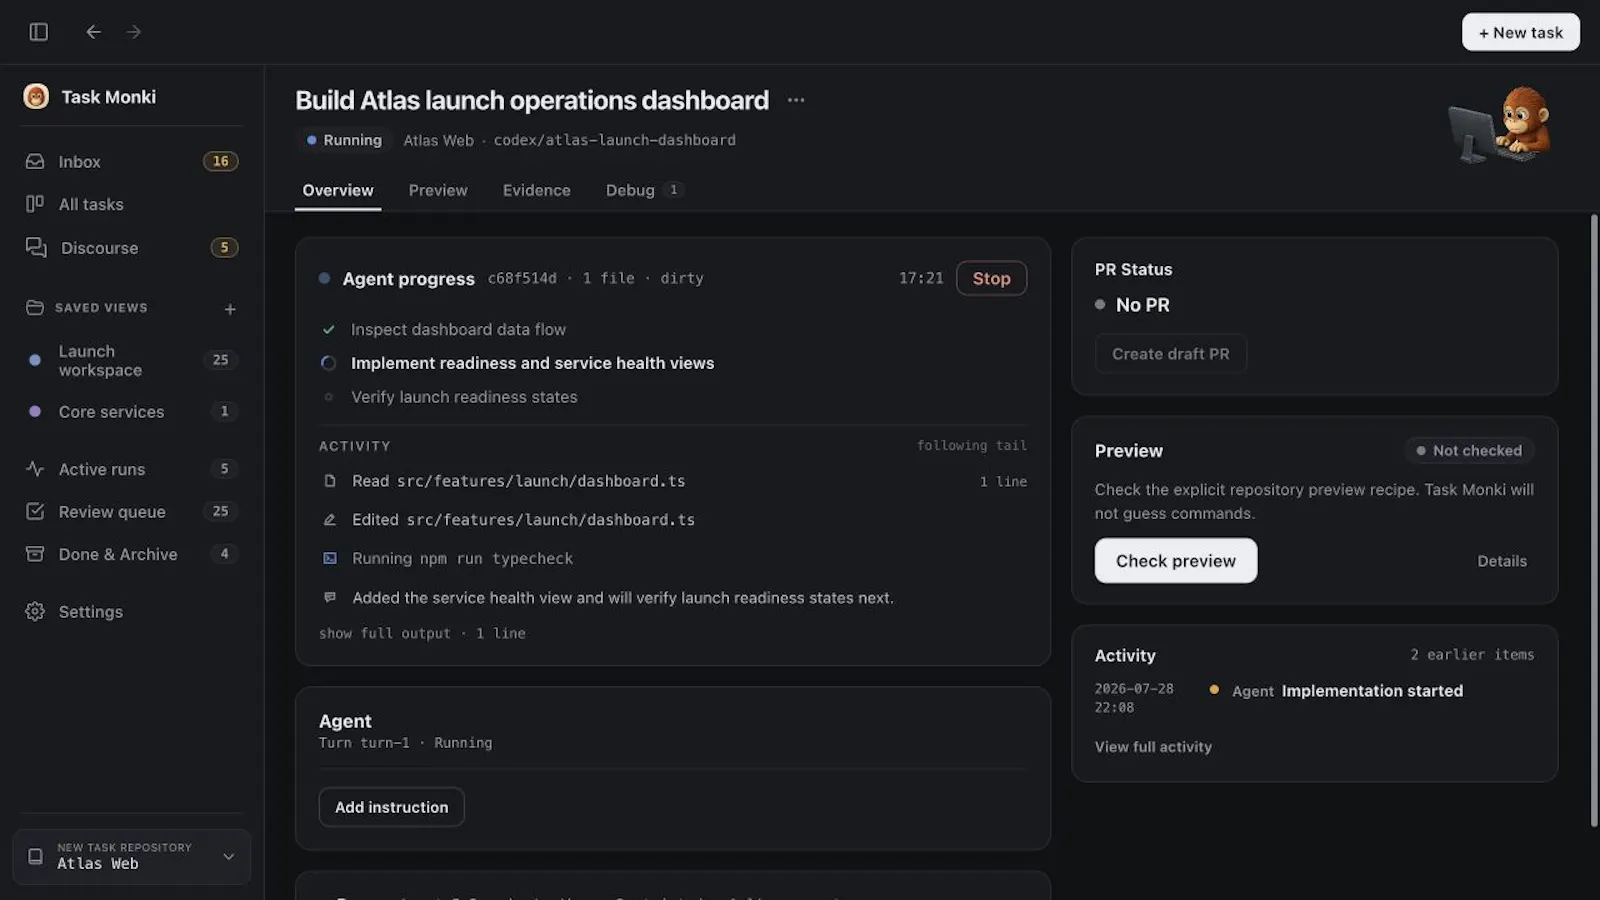Viewport: 1600px width, 900px height.
Task: Click Add instruction button
Action: coord(392,807)
